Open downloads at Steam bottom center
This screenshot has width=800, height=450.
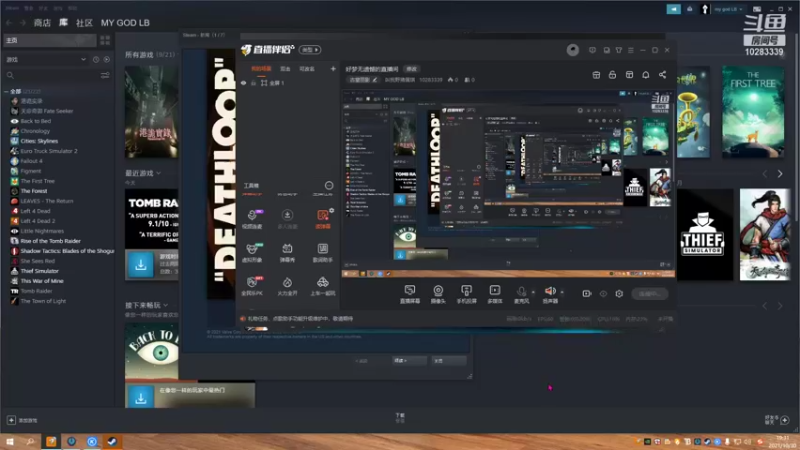(400, 418)
